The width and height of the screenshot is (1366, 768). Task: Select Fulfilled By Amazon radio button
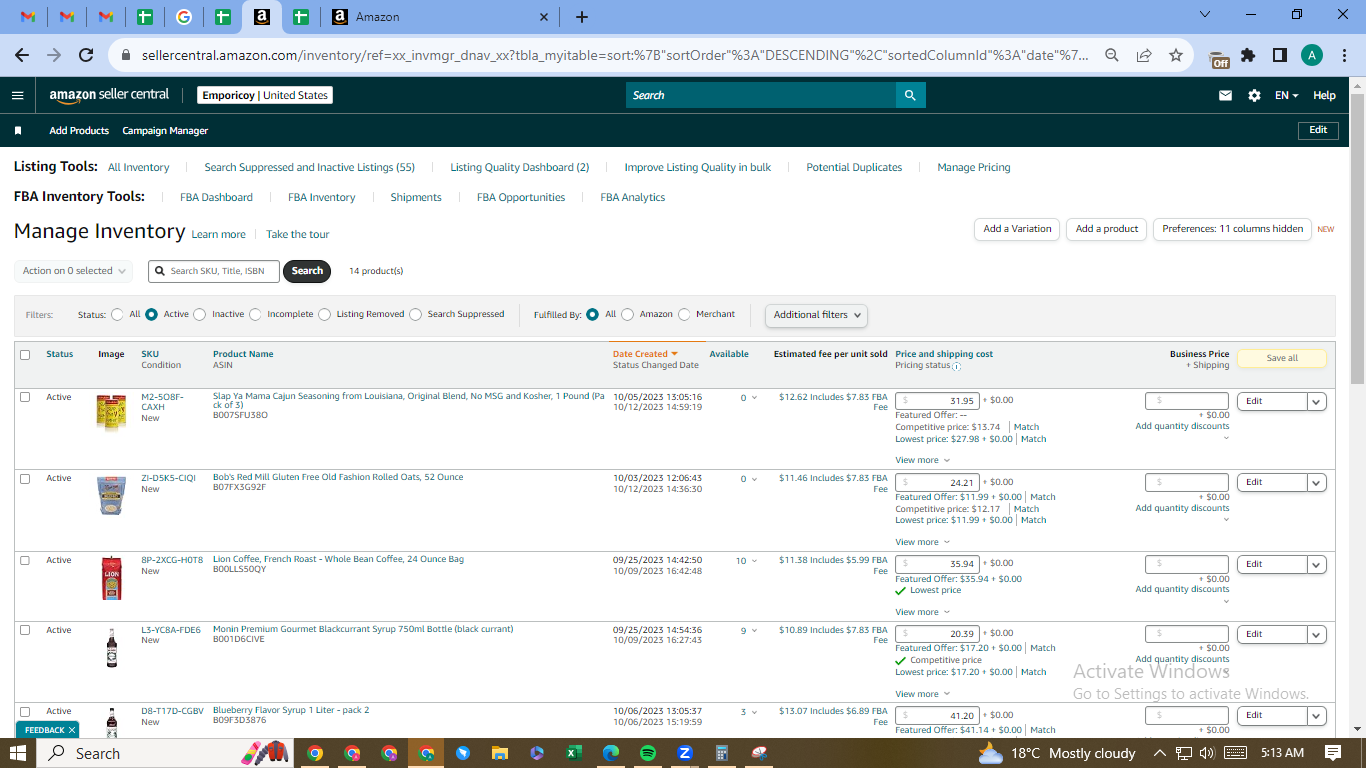pyautogui.click(x=628, y=314)
